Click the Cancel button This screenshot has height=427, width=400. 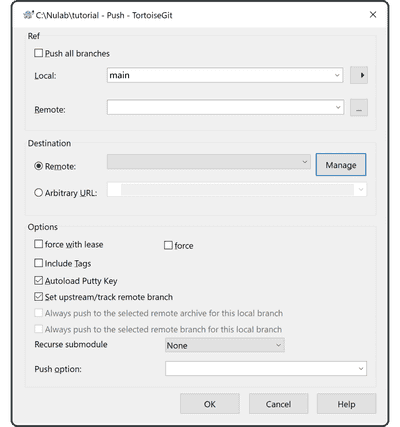[x=278, y=404]
